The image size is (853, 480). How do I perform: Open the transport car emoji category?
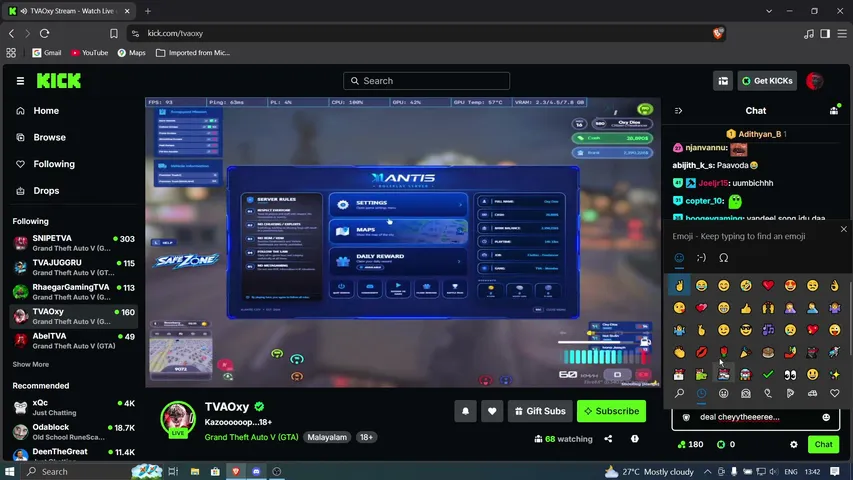[x=812, y=393]
